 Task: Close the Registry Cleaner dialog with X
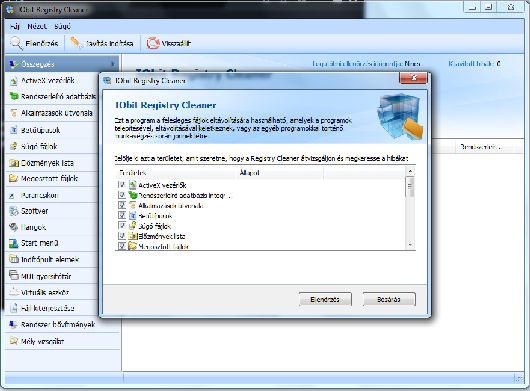[x=413, y=78]
